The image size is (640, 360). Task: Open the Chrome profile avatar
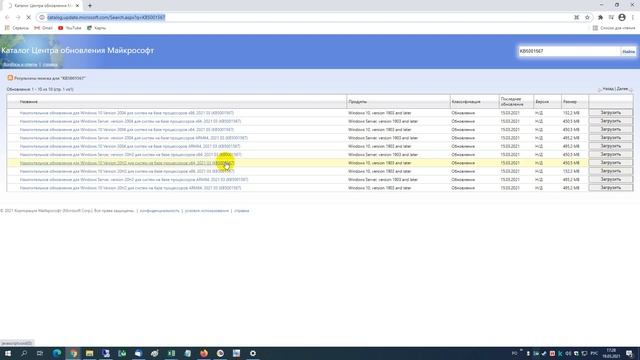point(622,18)
